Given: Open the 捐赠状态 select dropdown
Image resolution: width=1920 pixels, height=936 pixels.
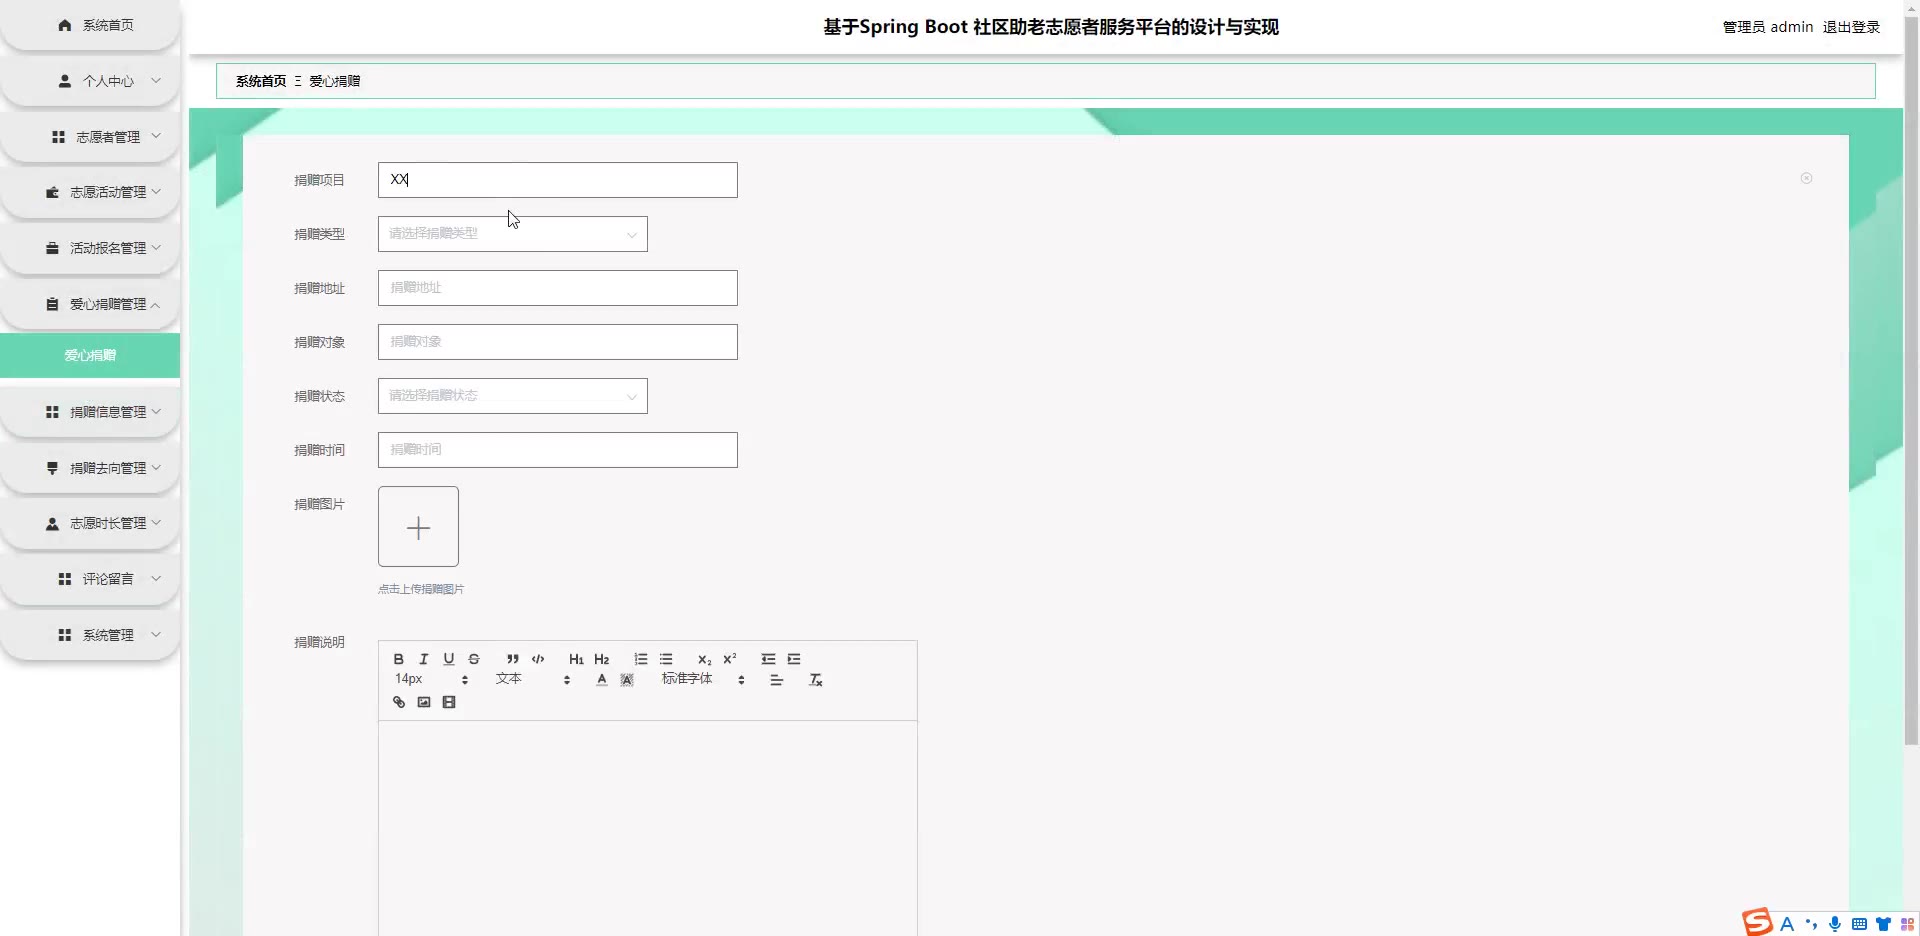Looking at the screenshot, I should coord(513,396).
